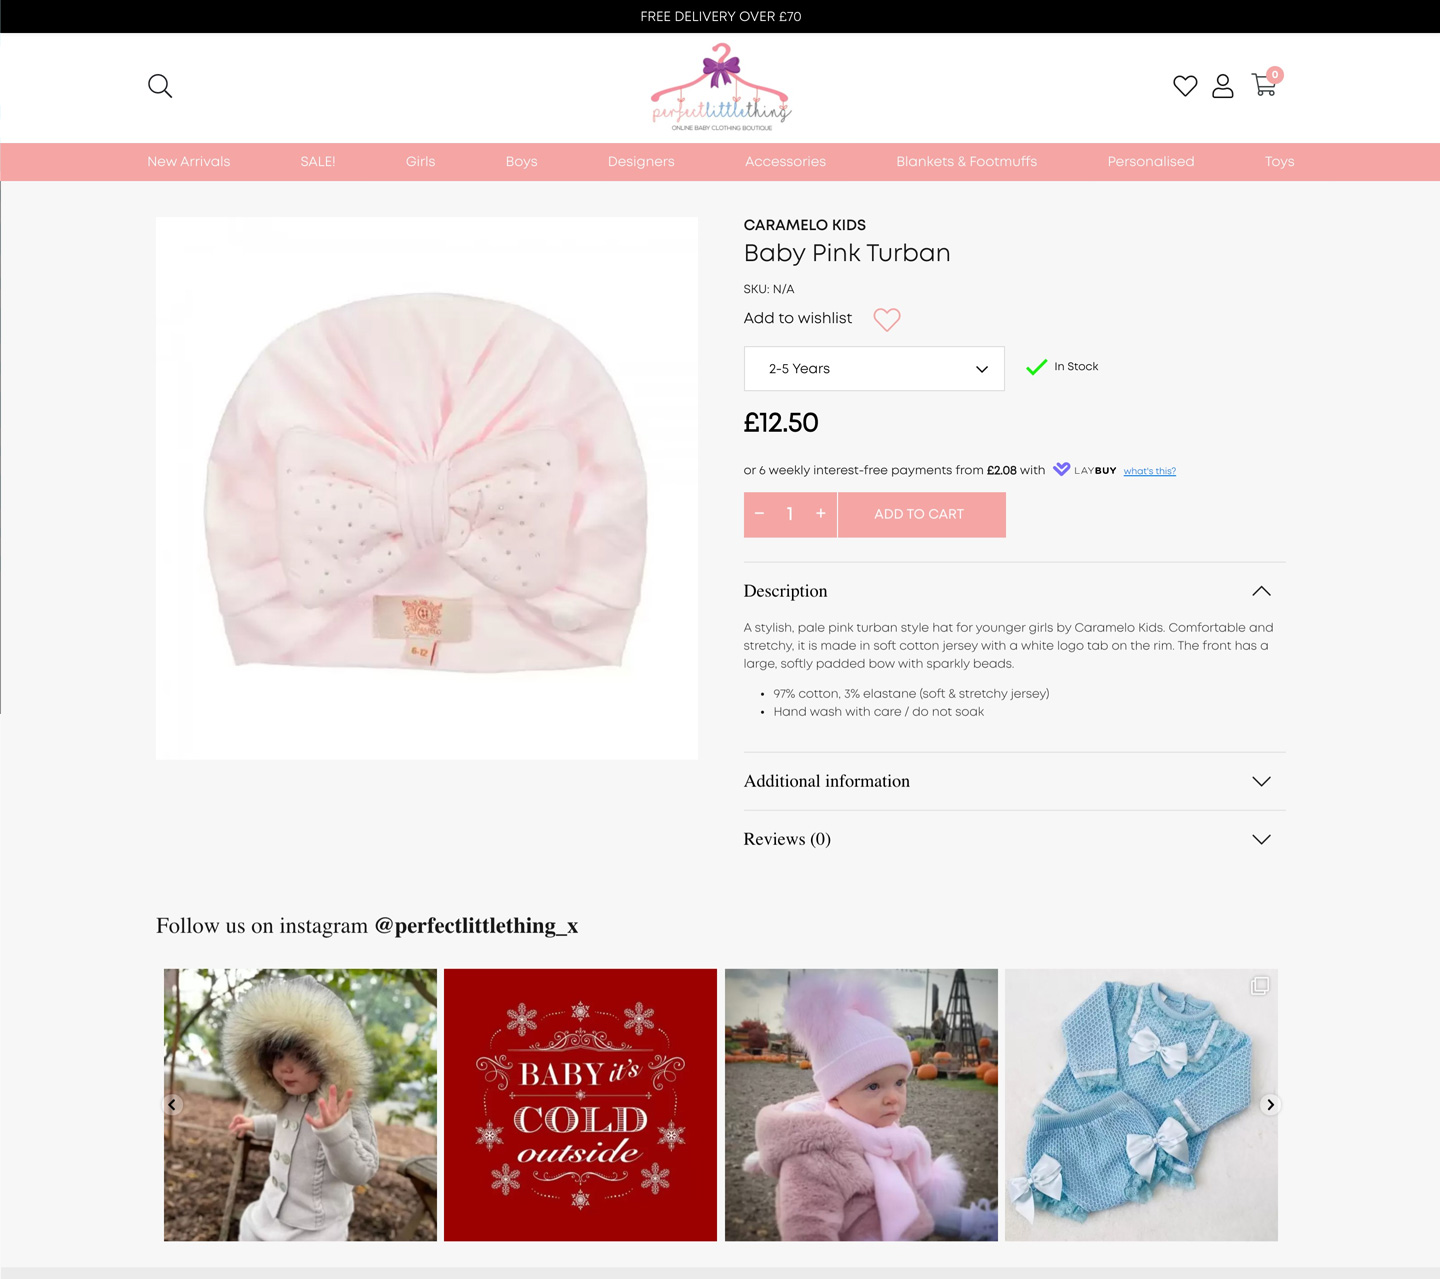Screen dimensions: 1440x1279
Task: Toggle Add to wishlist heart
Action: [887, 319]
